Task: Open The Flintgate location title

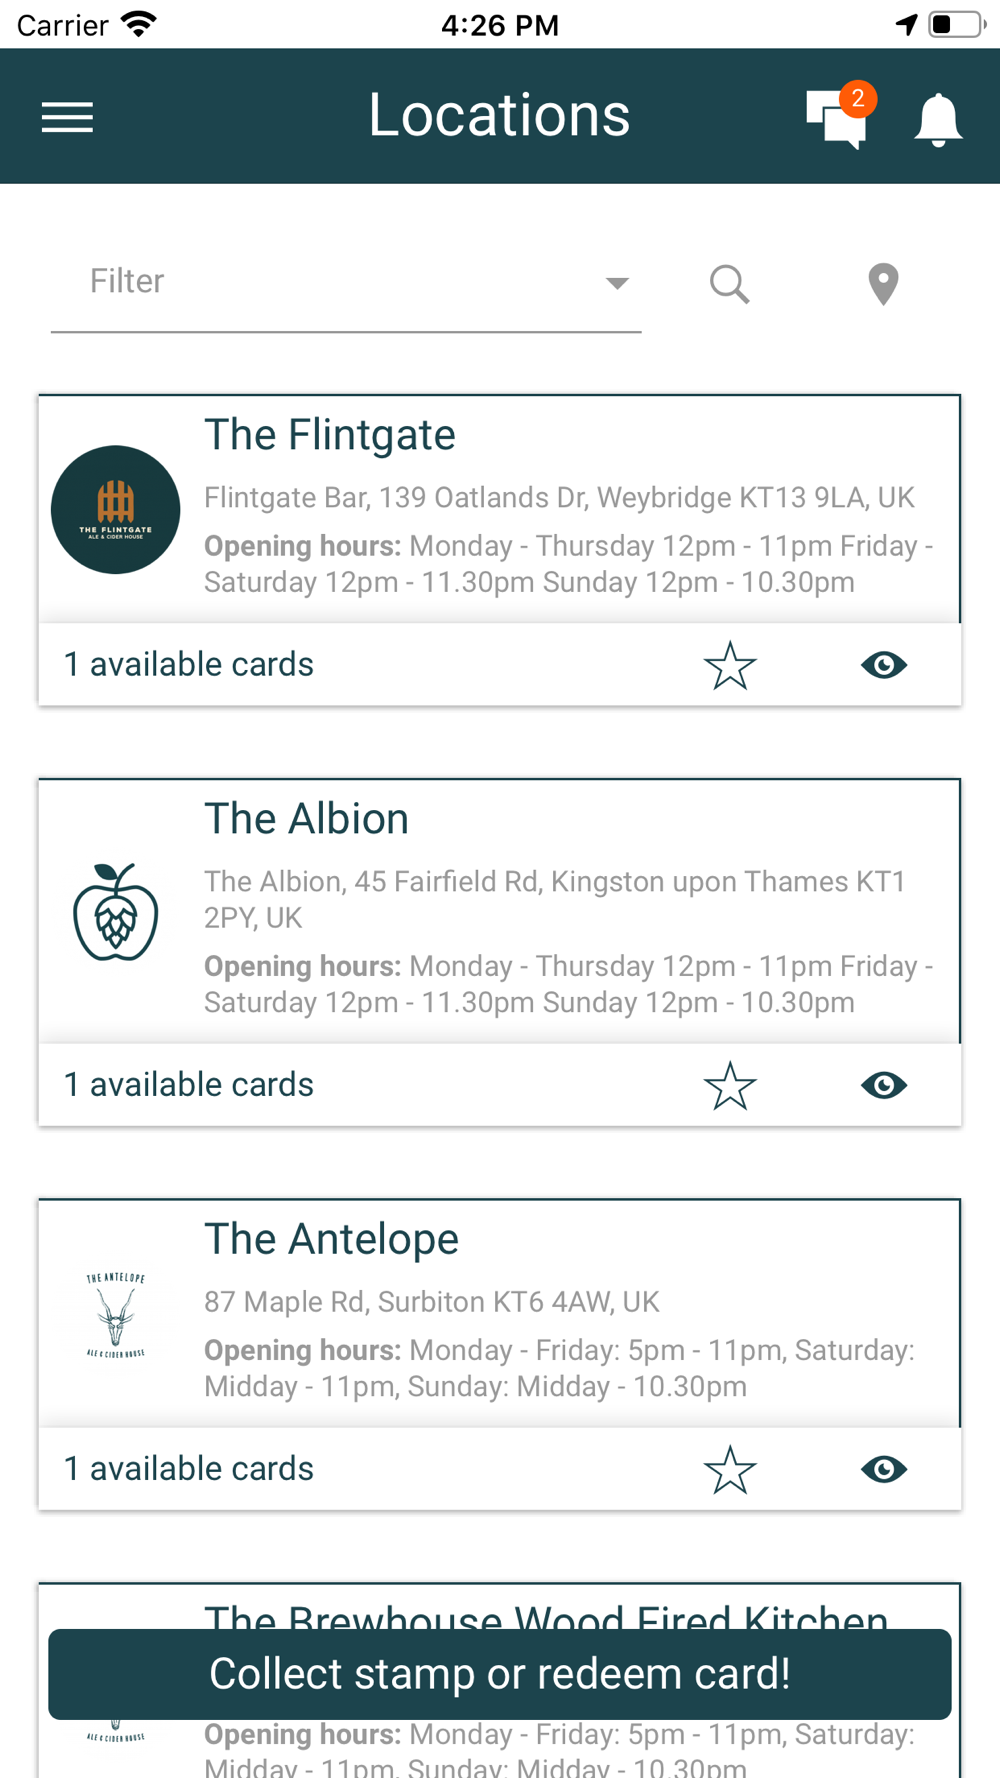Action: pyautogui.click(x=330, y=435)
